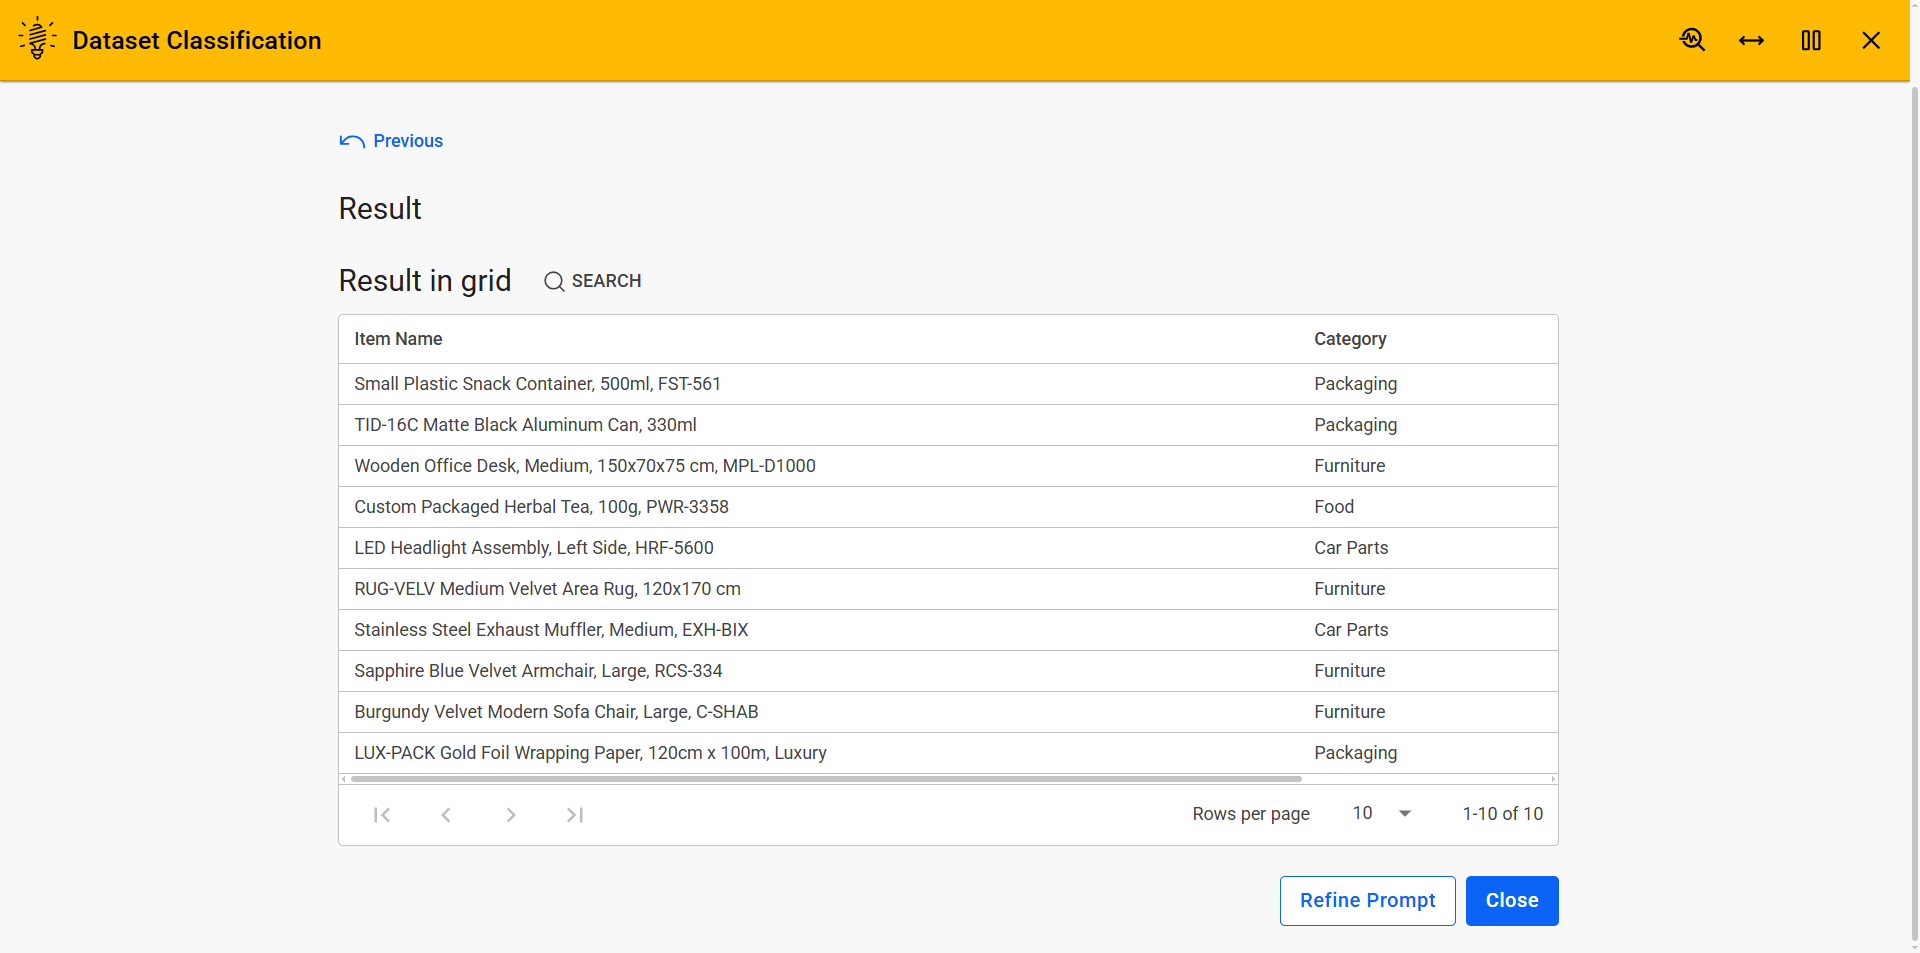Expand the Rows per page dropdown

pyautogui.click(x=1381, y=814)
